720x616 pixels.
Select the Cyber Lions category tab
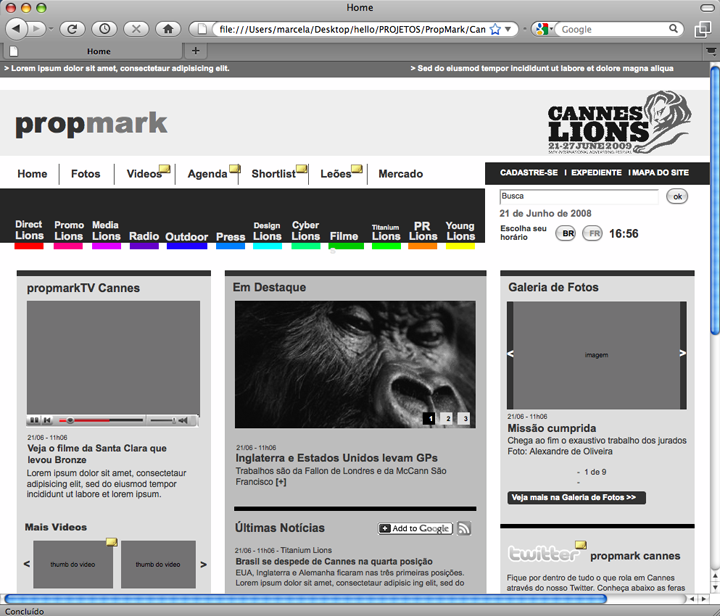[305, 231]
